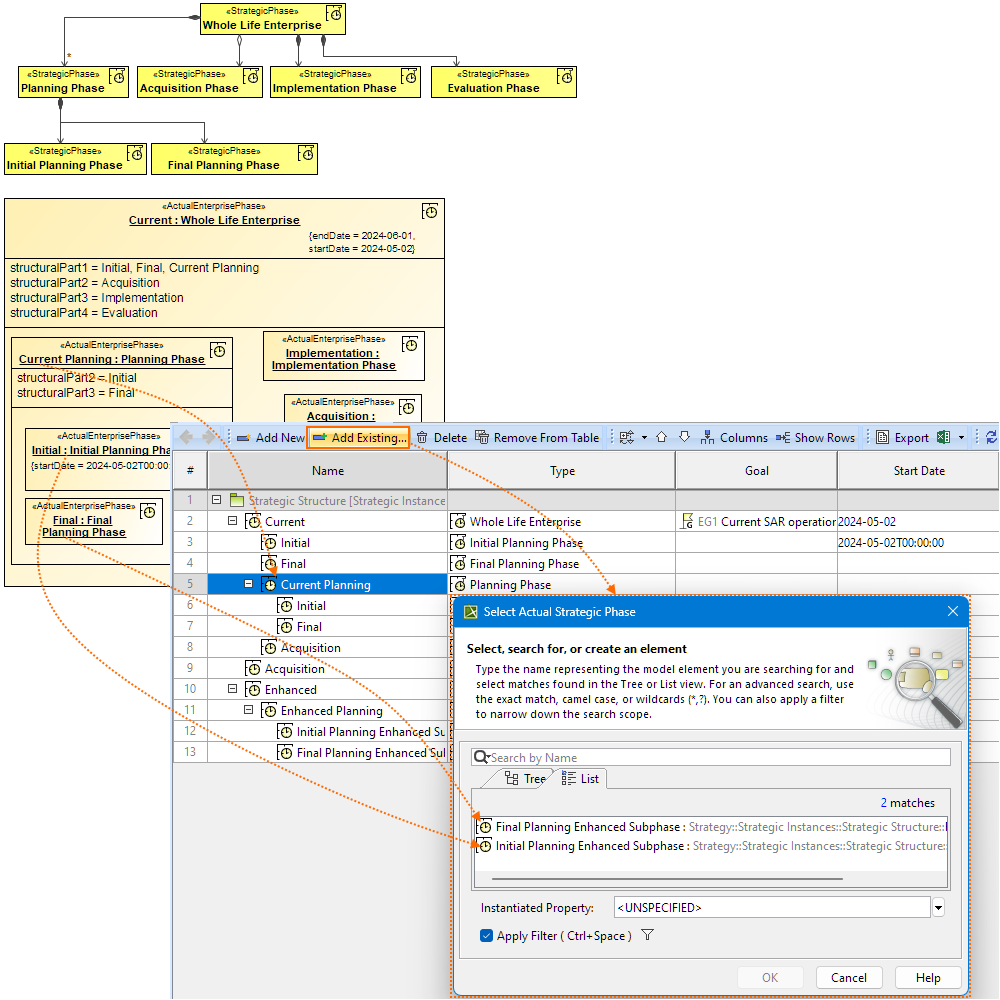Click the display mode icon in toolbar
The width and height of the screenshot is (1000, 1000).
[627, 438]
